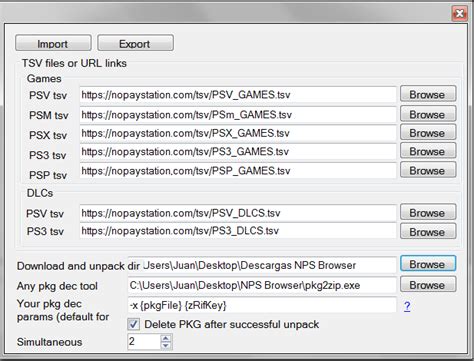Browse for the Games PS3 tsv file
This screenshot has width=474, height=361.
tap(428, 151)
